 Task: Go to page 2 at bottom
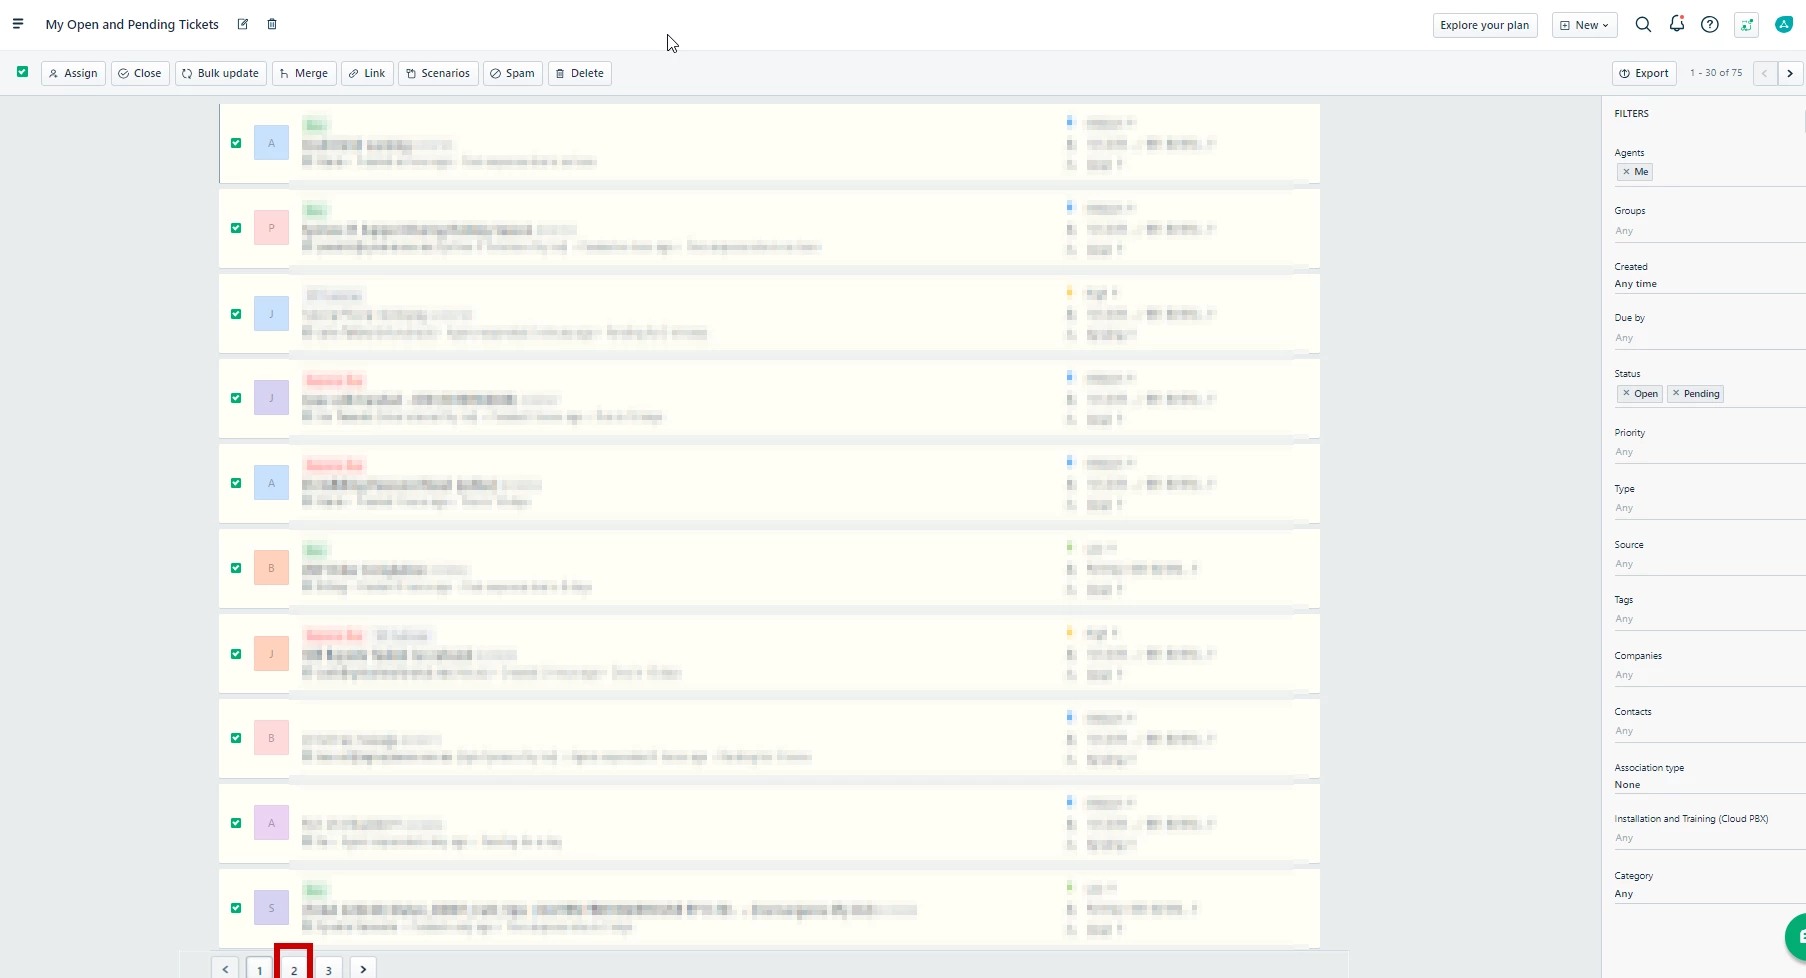(294, 969)
